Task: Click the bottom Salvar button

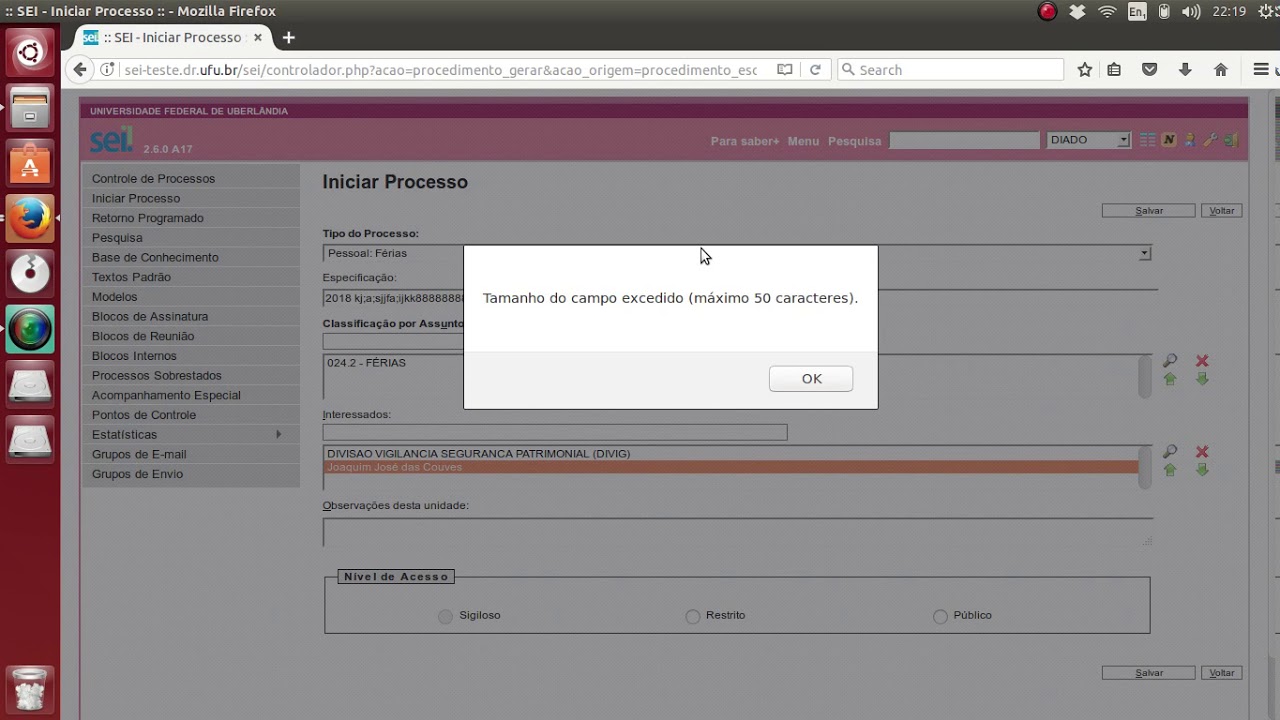Action: tap(1149, 673)
